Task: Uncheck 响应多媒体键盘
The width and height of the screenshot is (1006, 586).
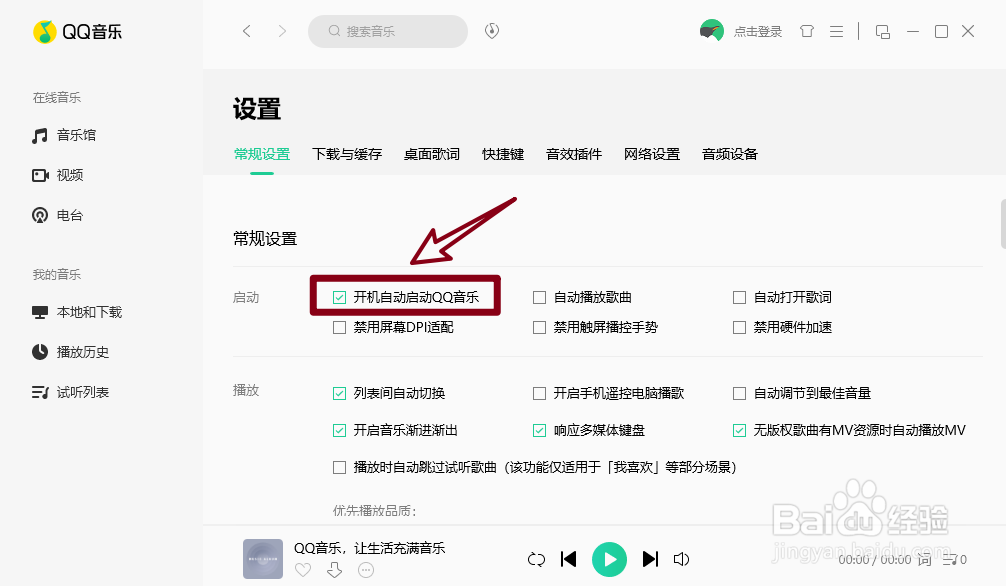Action: tap(540, 431)
